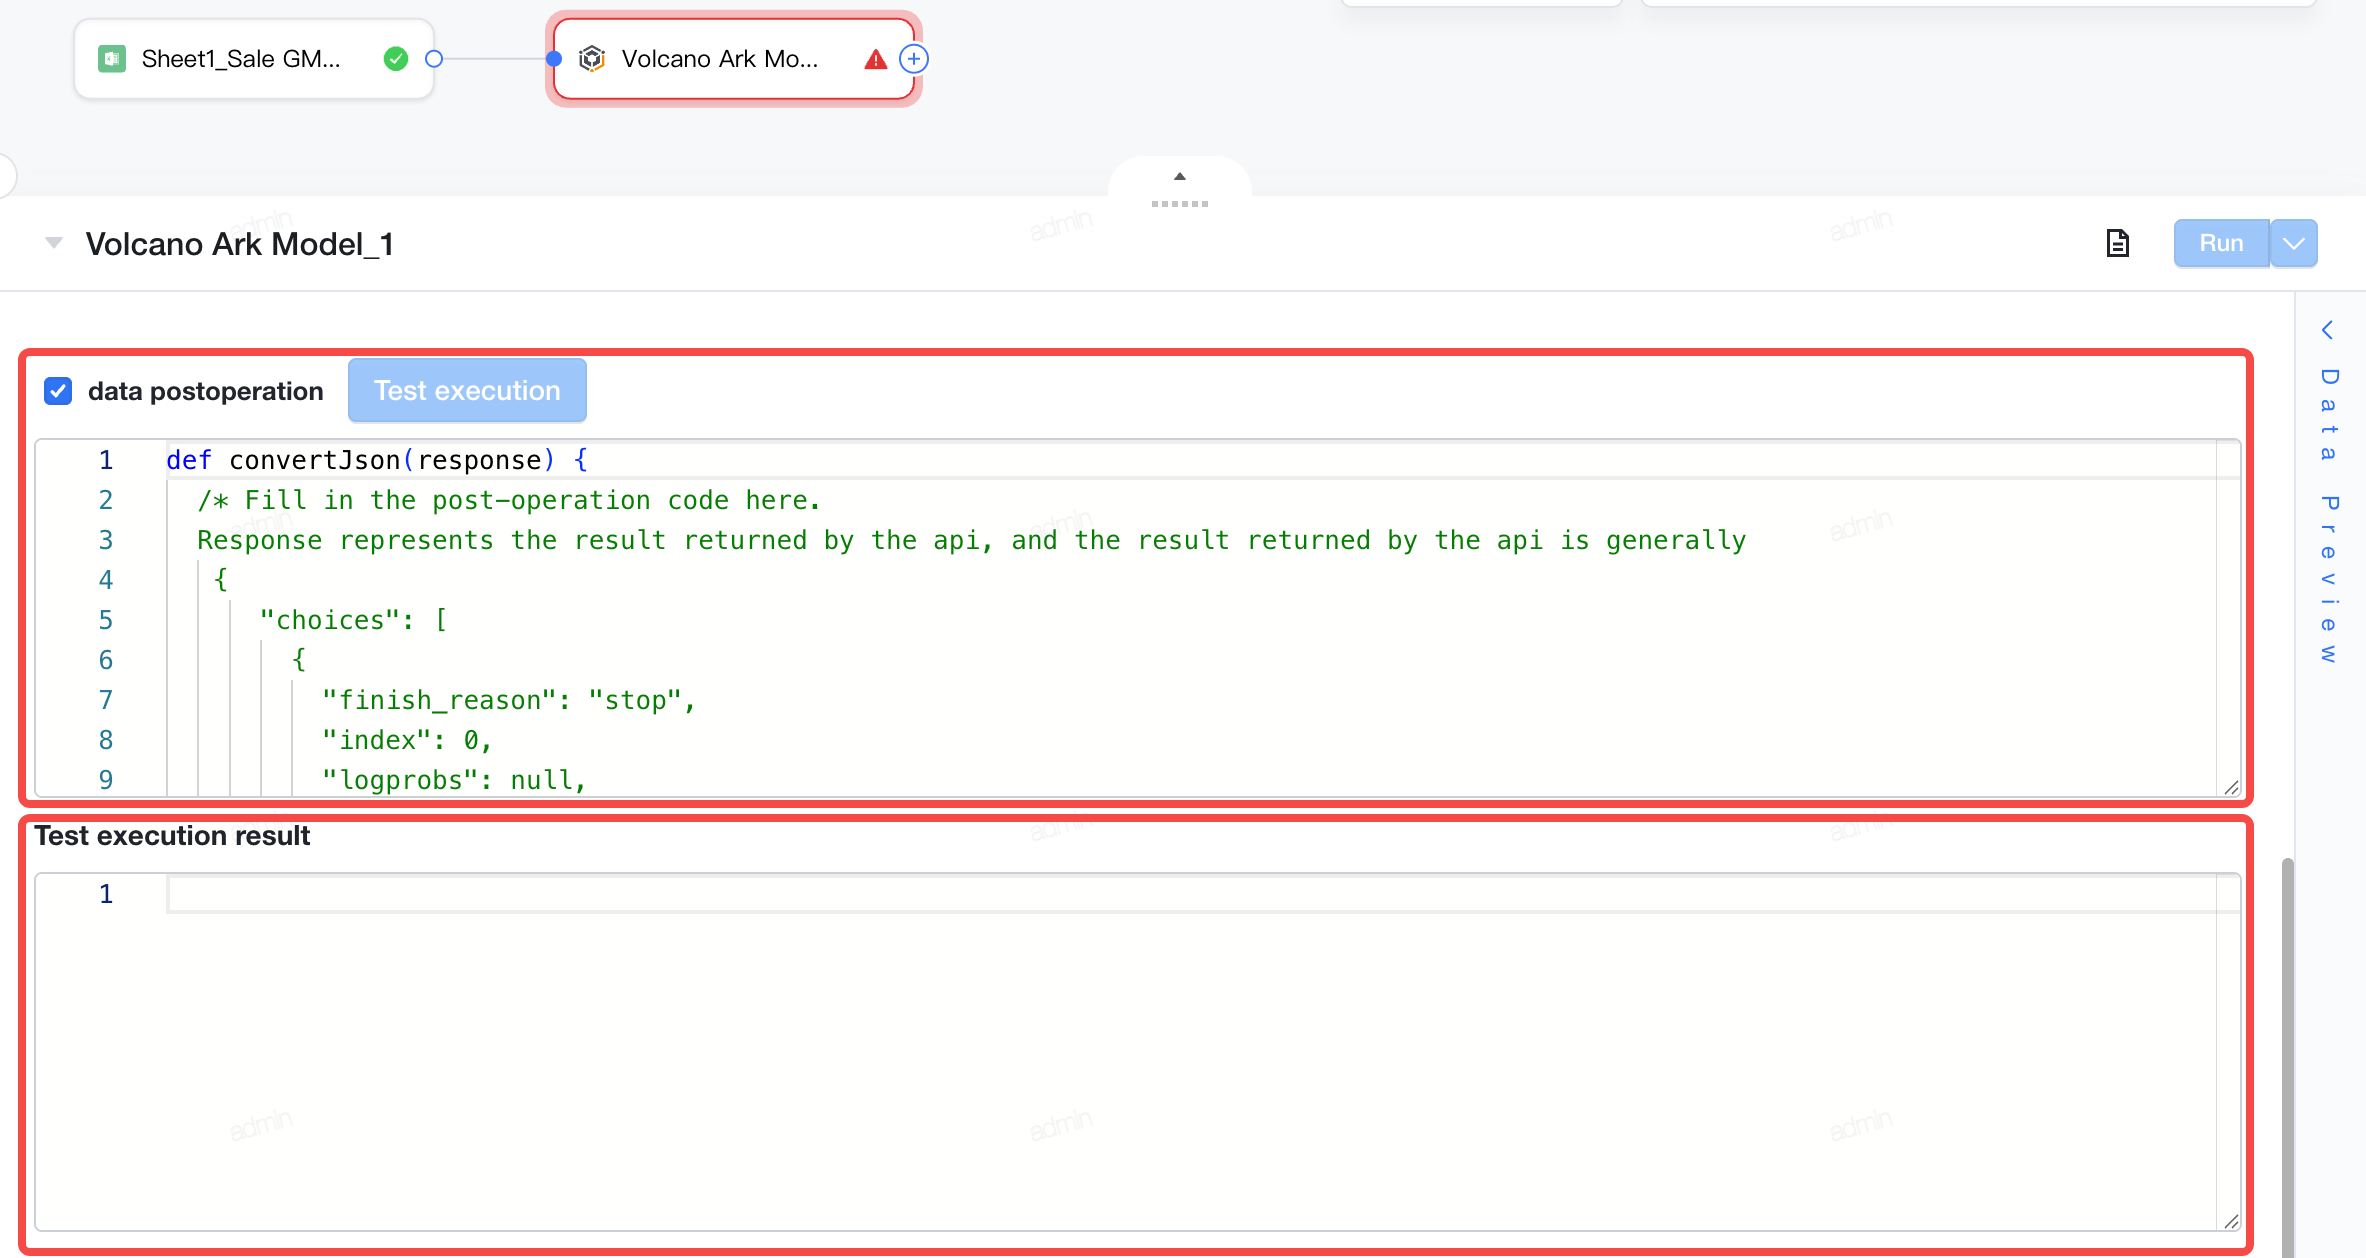Click the Sheet1 node output connector circle
The height and width of the screenshot is (1258, 2366).
coord(434,59)
